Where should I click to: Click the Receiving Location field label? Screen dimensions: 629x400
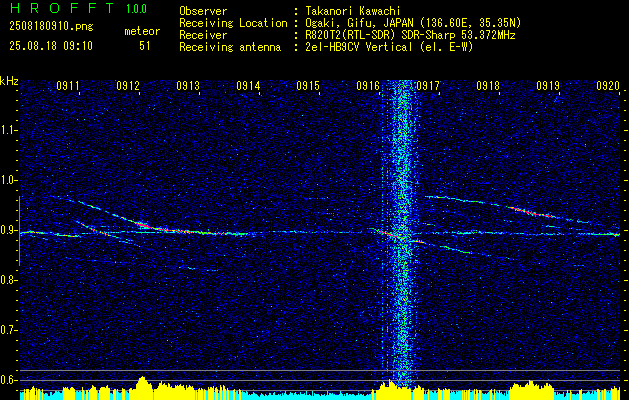(x=233, y=23)
